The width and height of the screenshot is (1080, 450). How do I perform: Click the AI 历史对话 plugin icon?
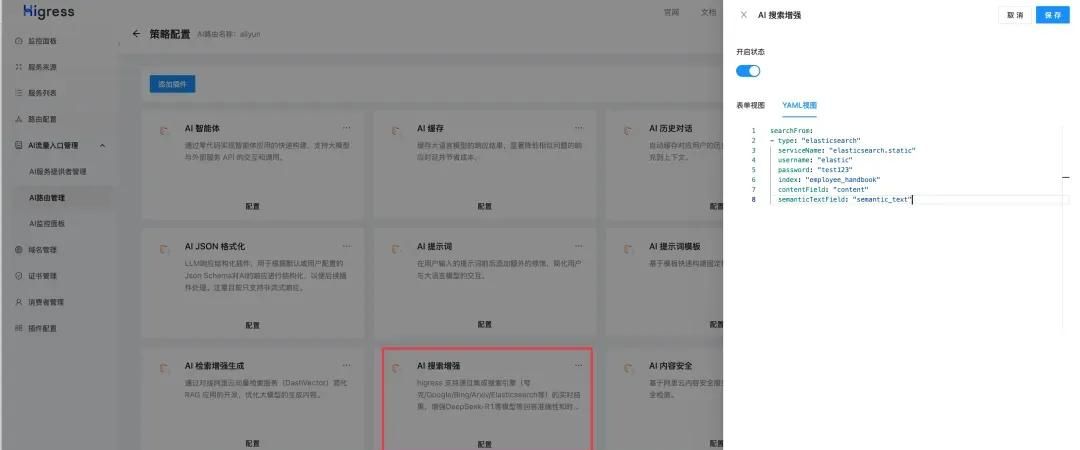[628, 130]
